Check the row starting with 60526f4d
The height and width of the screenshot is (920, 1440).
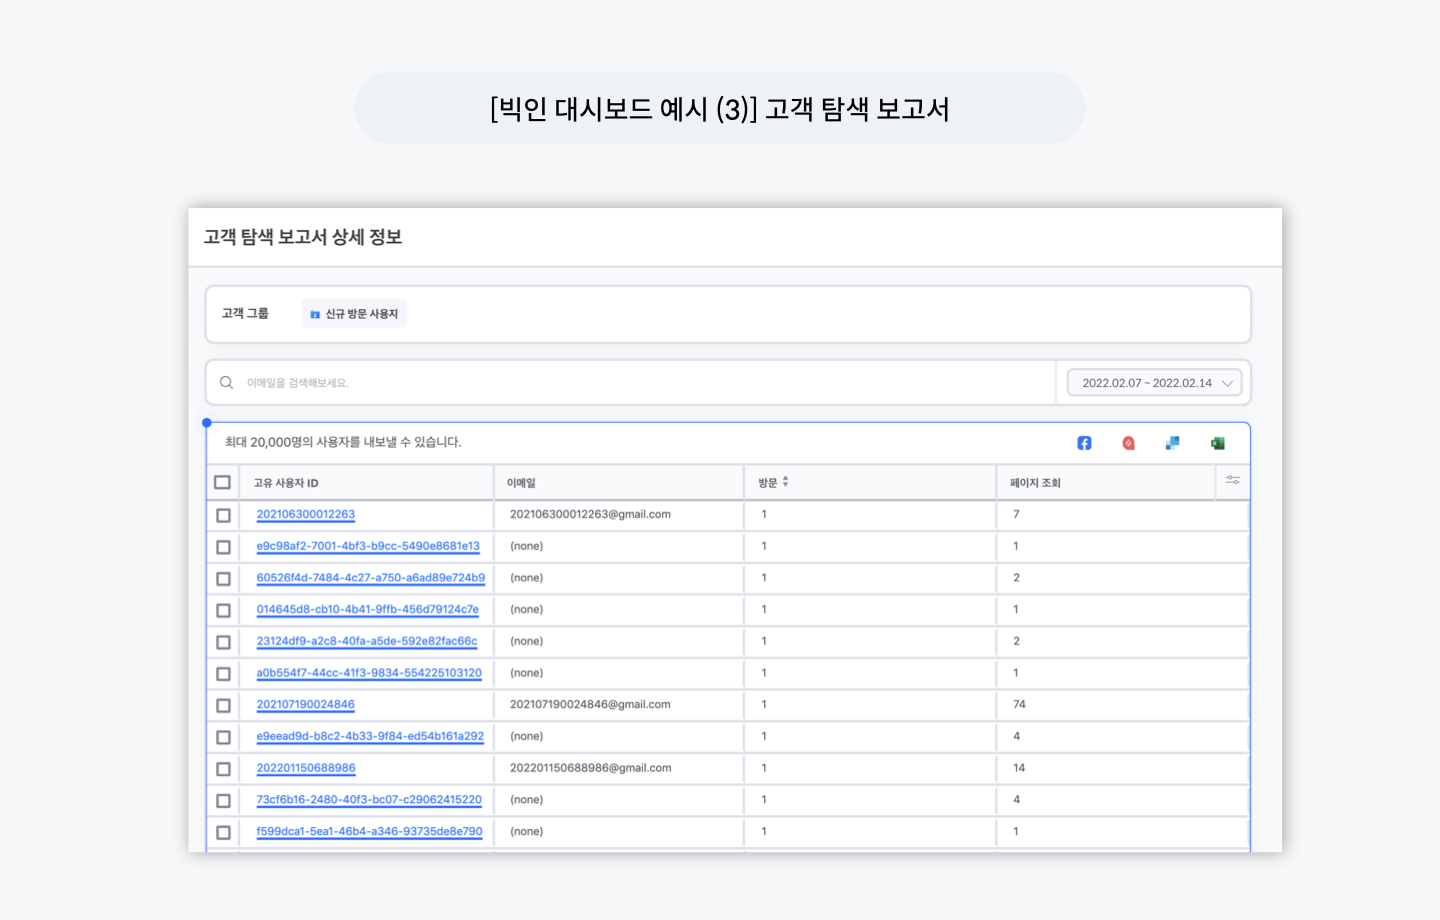[223, 579]
